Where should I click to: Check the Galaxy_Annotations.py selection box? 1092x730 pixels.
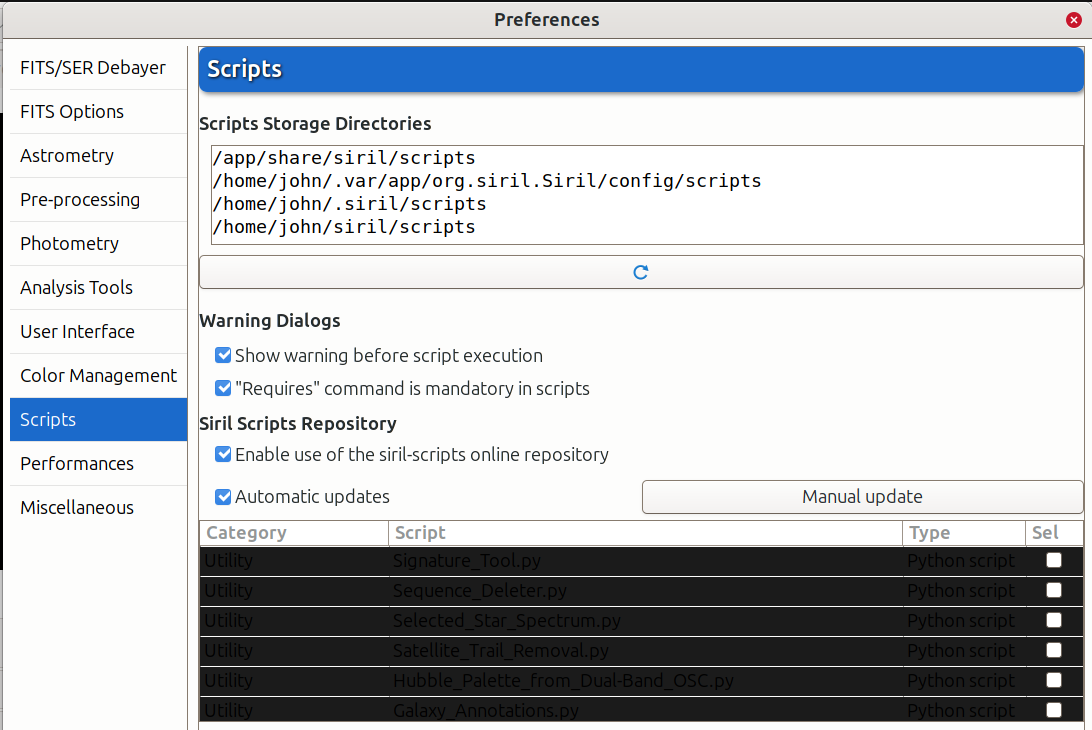click(x=1053, y=710)
